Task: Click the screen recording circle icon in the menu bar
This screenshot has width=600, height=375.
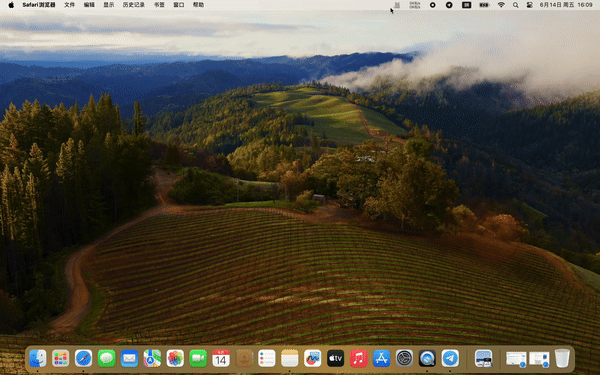Action: click(432, 5)
